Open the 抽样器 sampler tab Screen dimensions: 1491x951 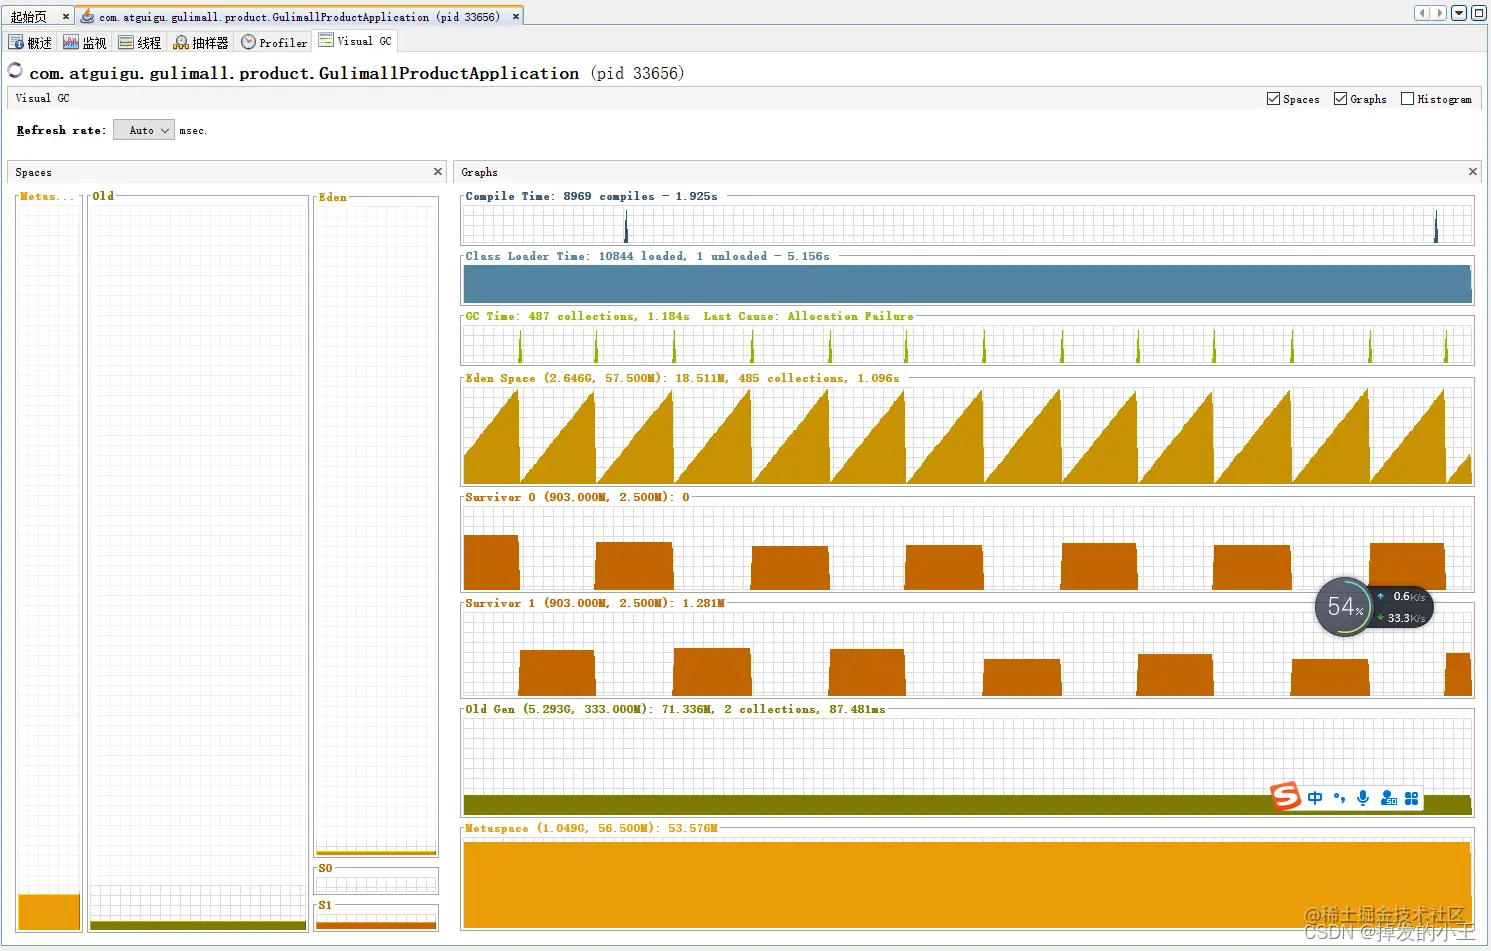(201, 42)
